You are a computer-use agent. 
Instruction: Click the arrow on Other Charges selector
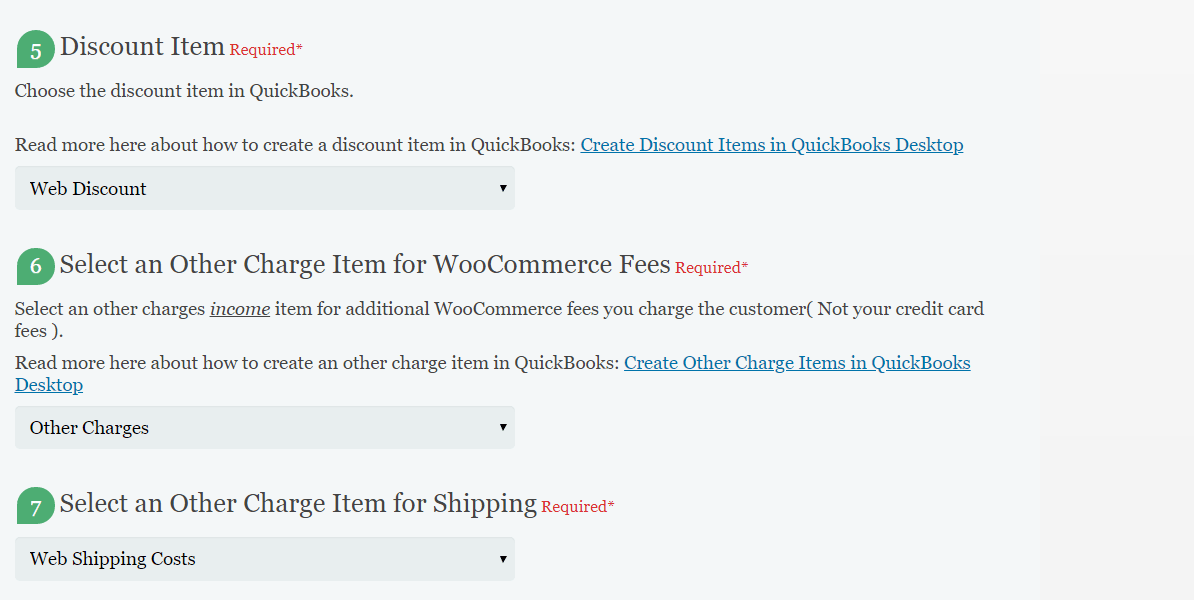coord(503,427)
